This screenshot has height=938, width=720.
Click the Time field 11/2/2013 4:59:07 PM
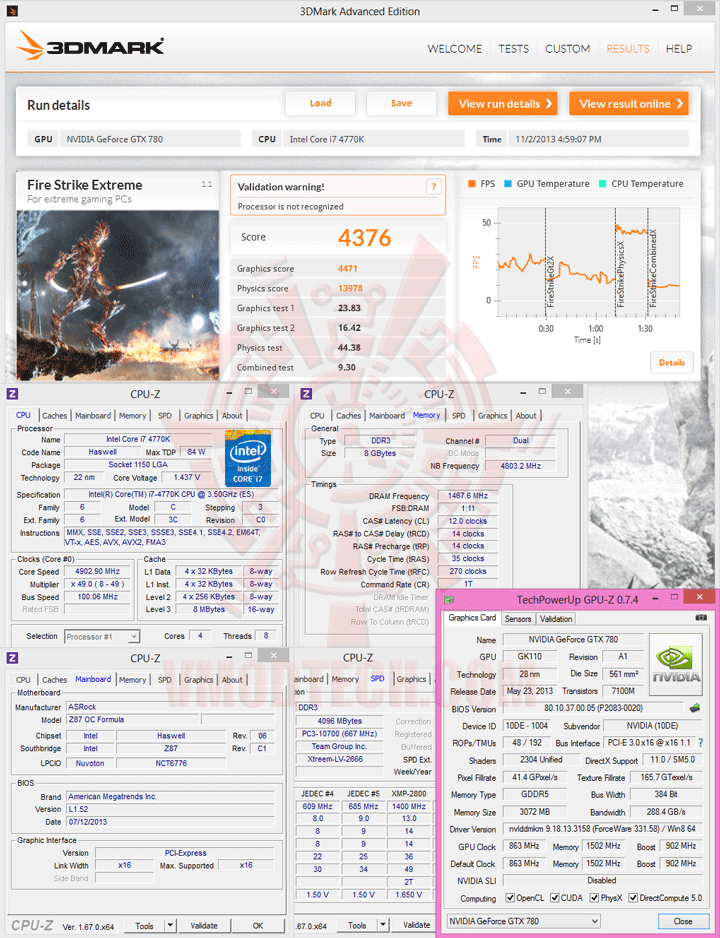tap(598, 139)
